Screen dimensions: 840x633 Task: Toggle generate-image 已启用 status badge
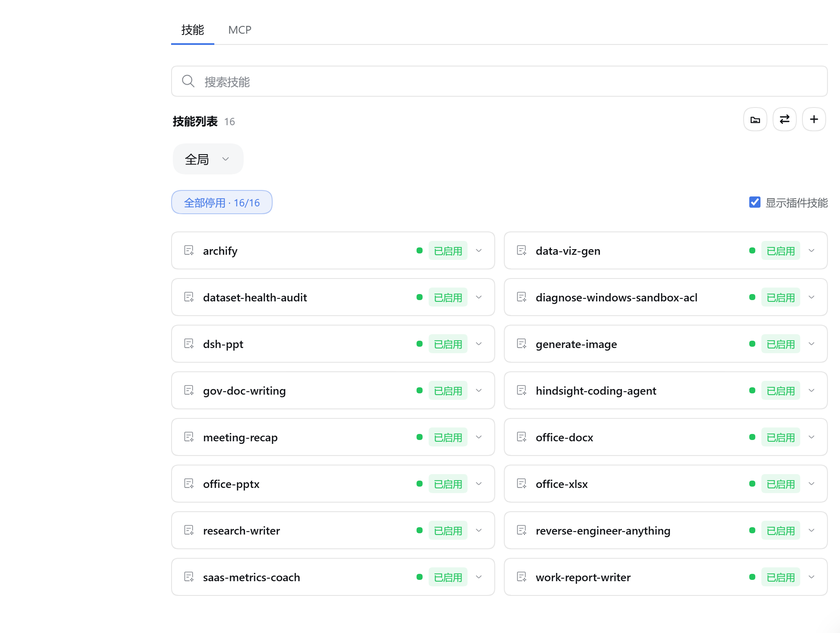pos(781,344)
